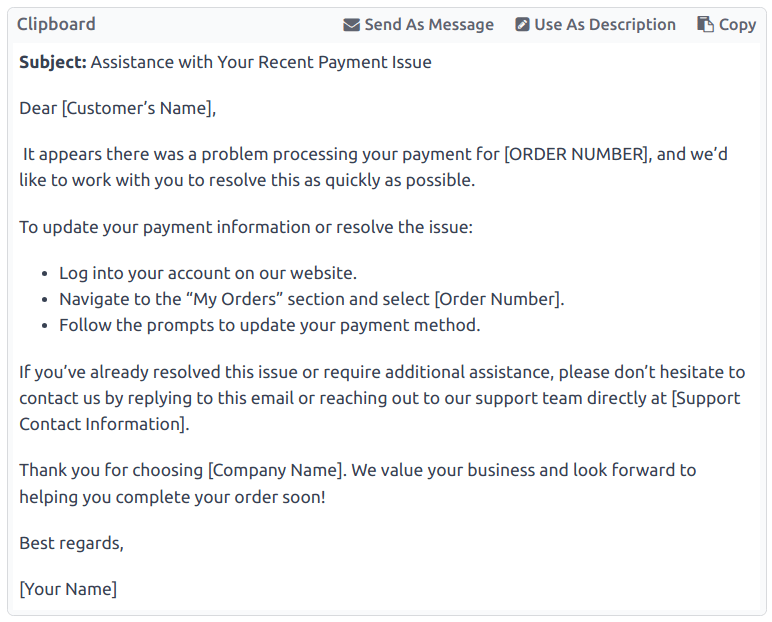Click the pencil icon beside Use As Description

pos(522,25)
